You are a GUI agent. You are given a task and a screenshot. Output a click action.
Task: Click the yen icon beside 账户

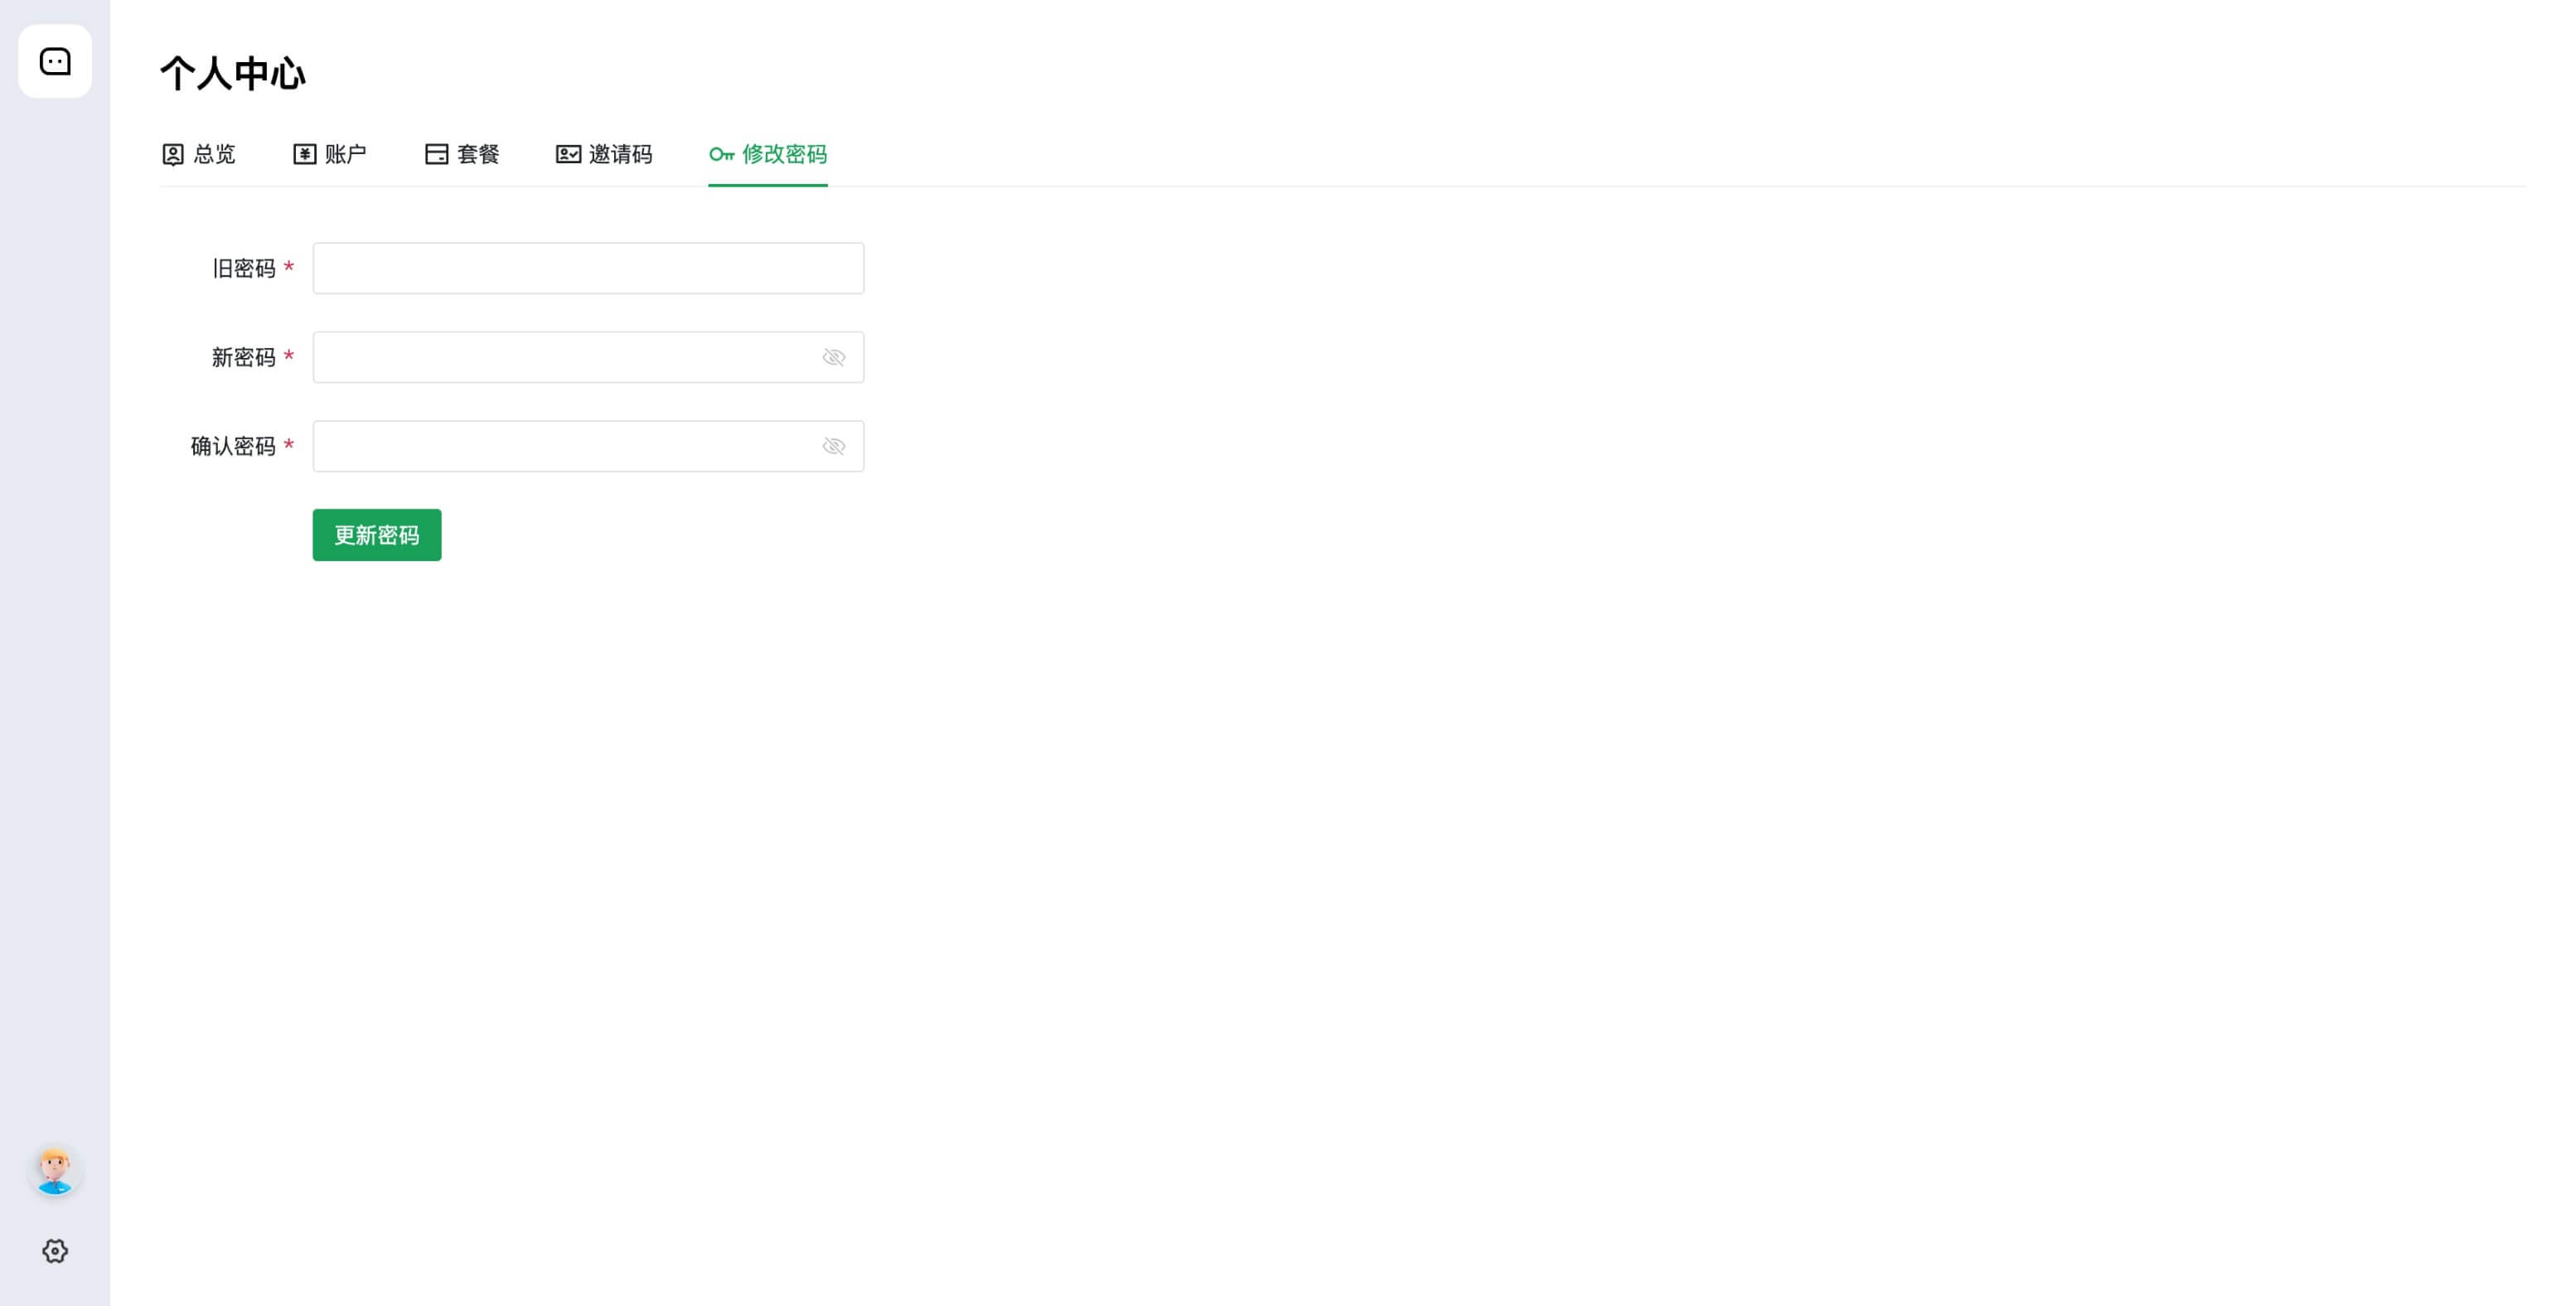point(305,154)
